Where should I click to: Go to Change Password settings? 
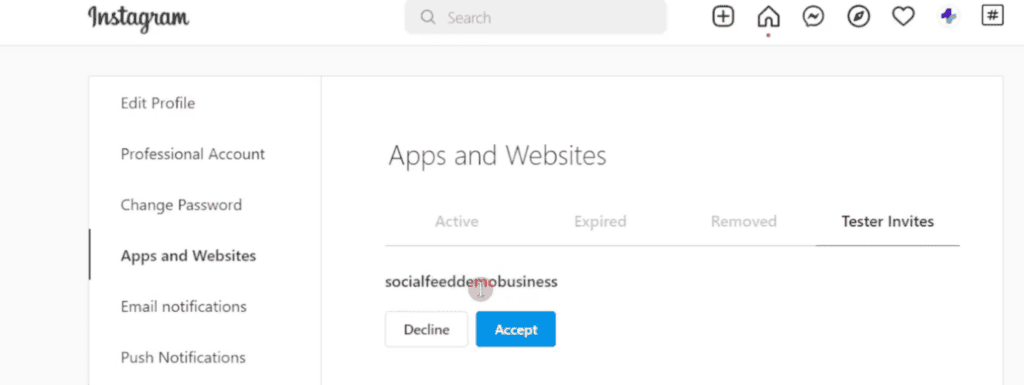point(181,205)
